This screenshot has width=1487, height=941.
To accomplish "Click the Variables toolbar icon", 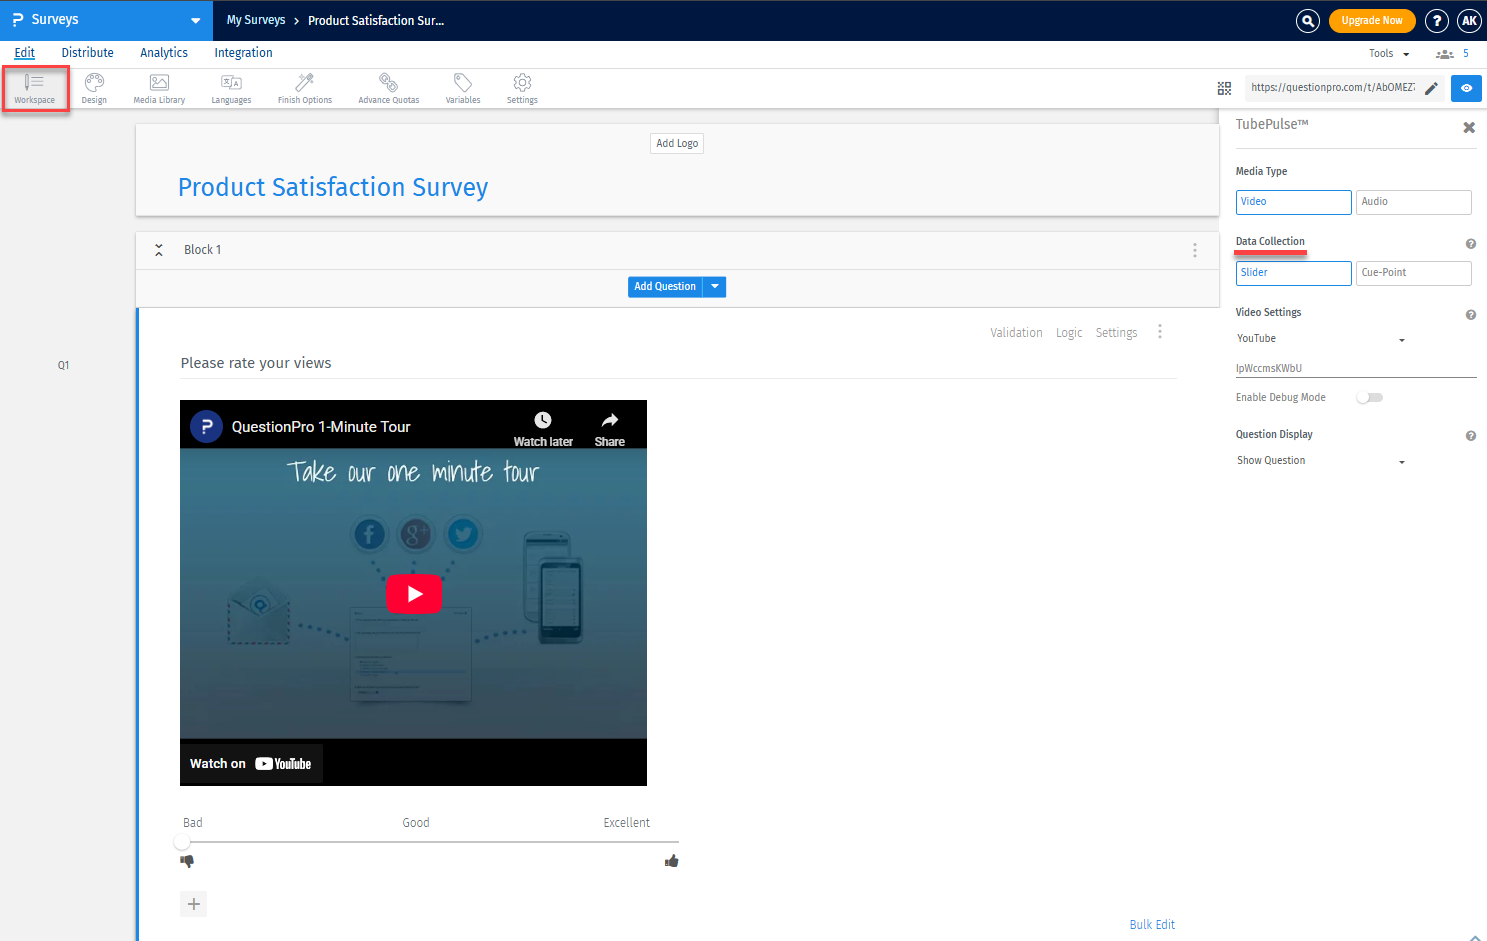I will coord(462,88).
